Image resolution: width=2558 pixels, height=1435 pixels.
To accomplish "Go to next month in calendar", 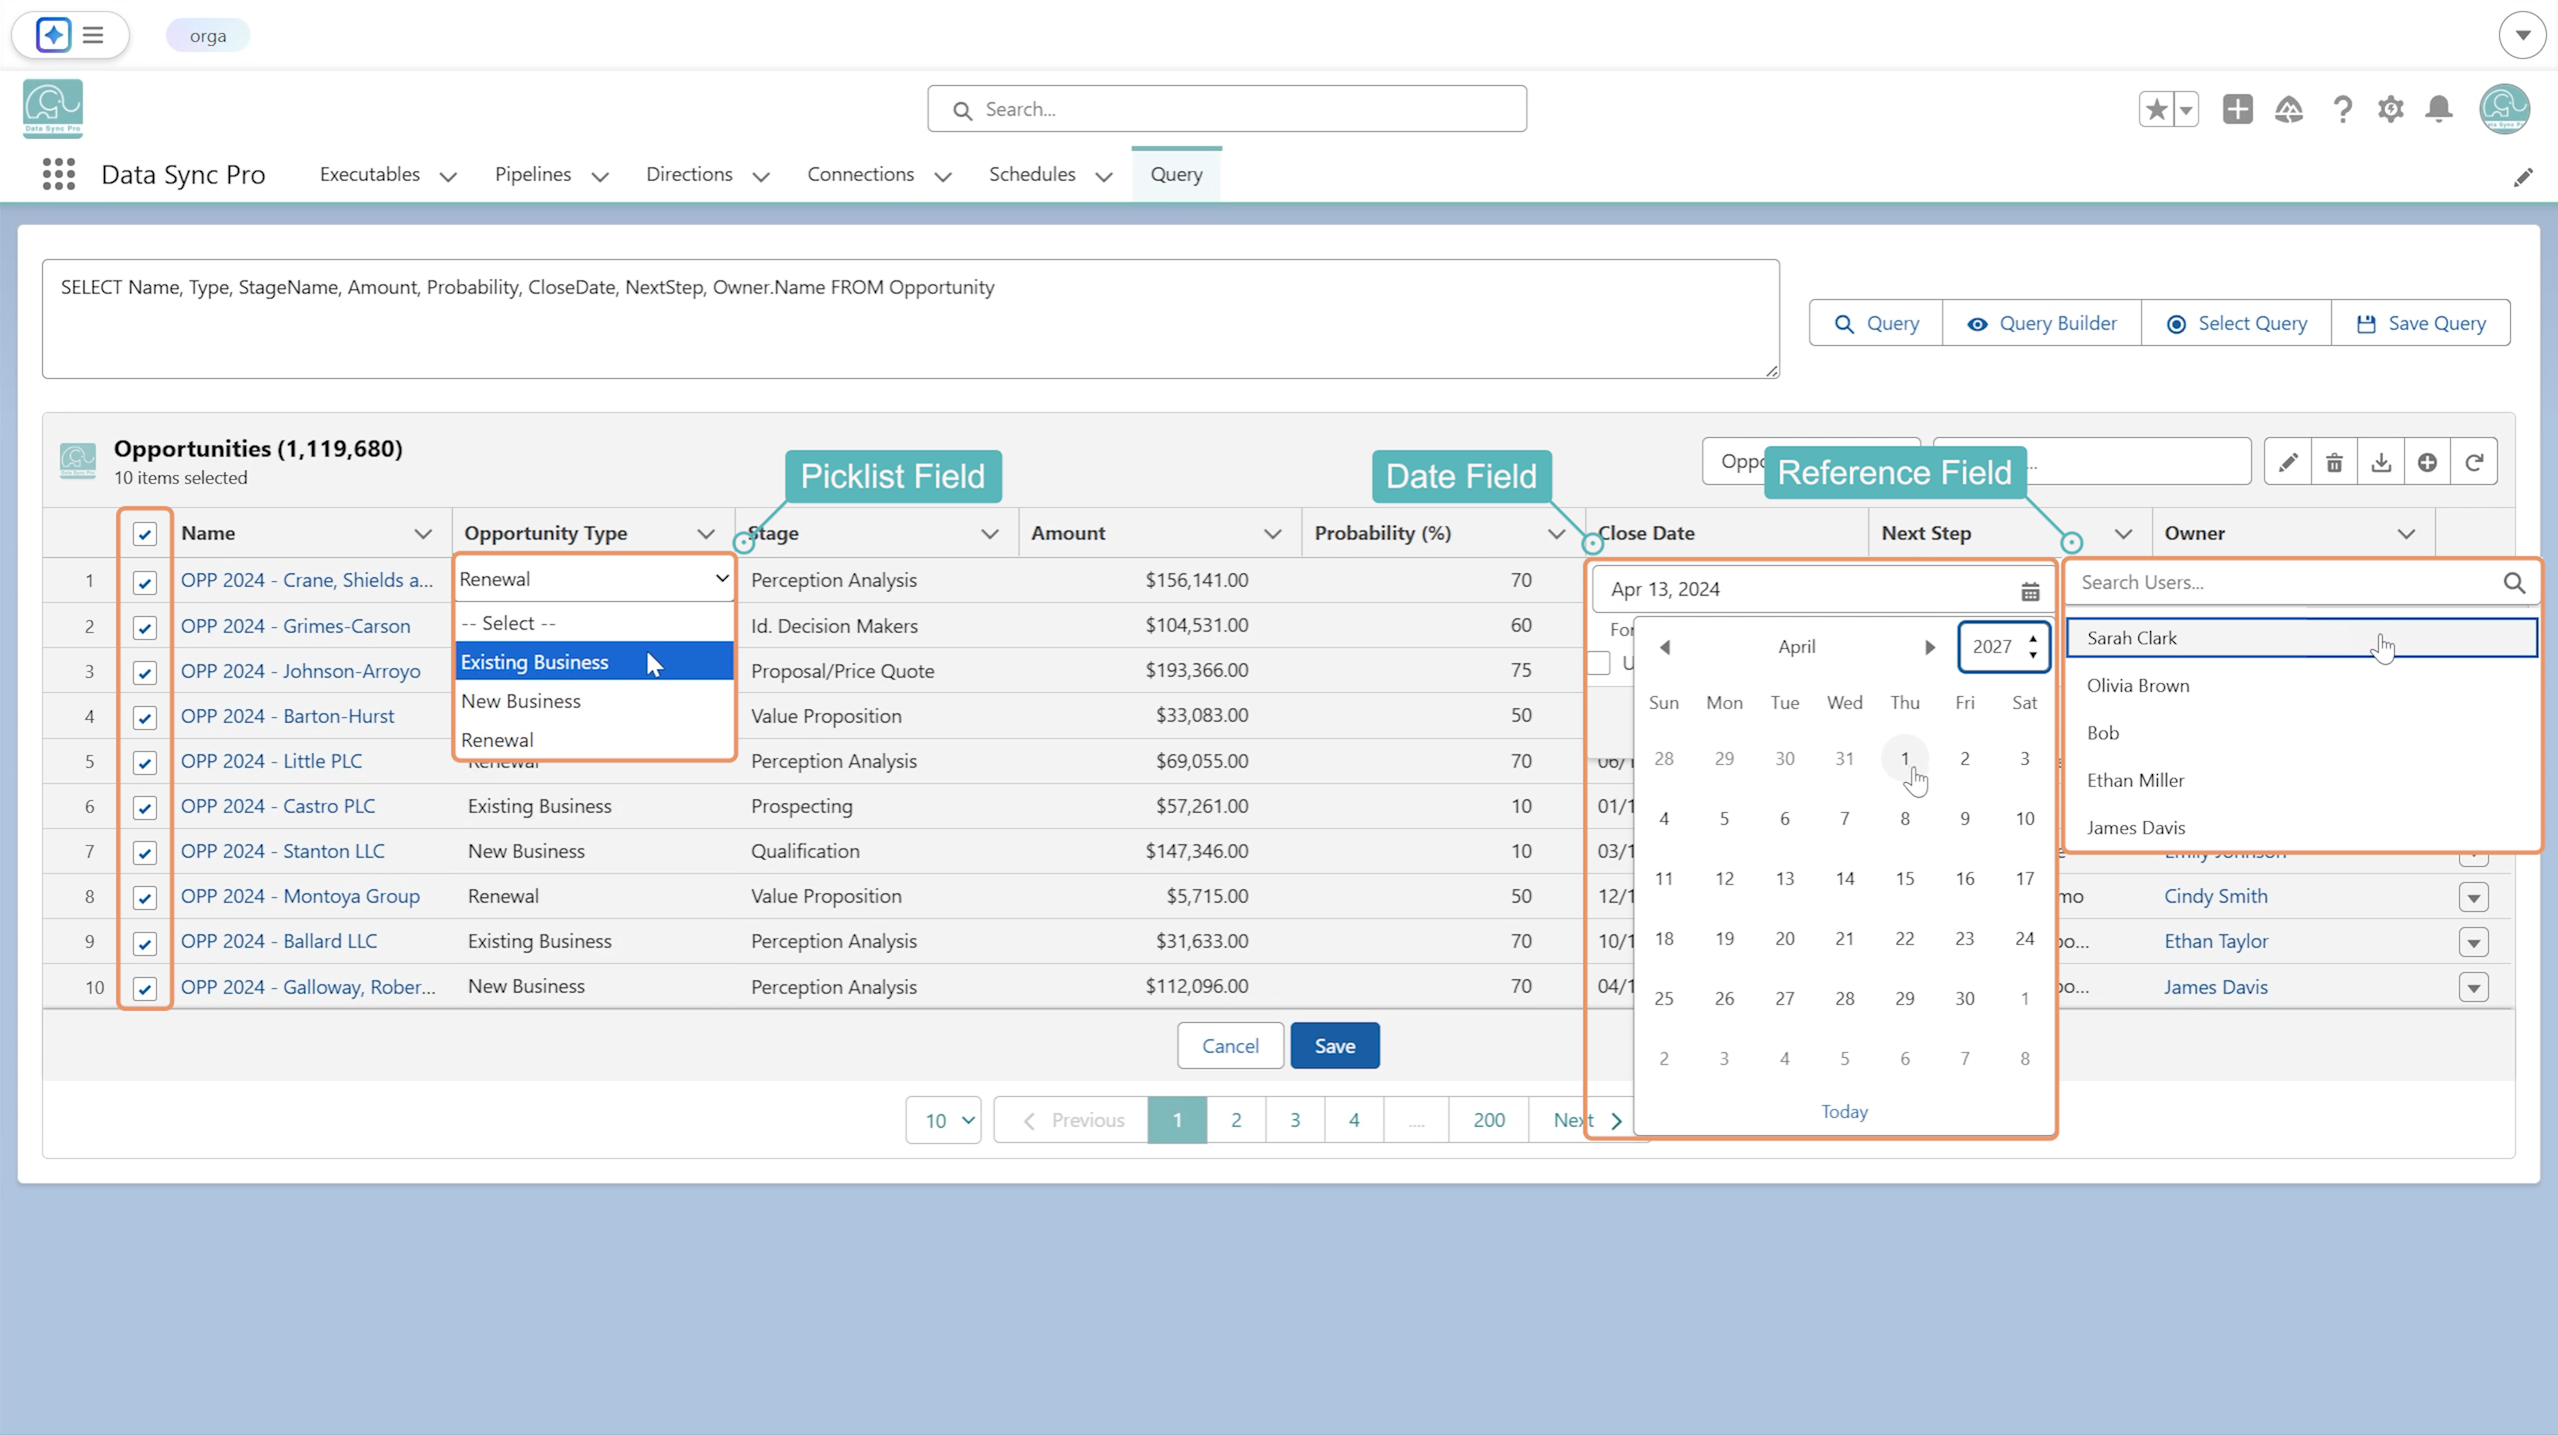I will (x=1929, y=647).
